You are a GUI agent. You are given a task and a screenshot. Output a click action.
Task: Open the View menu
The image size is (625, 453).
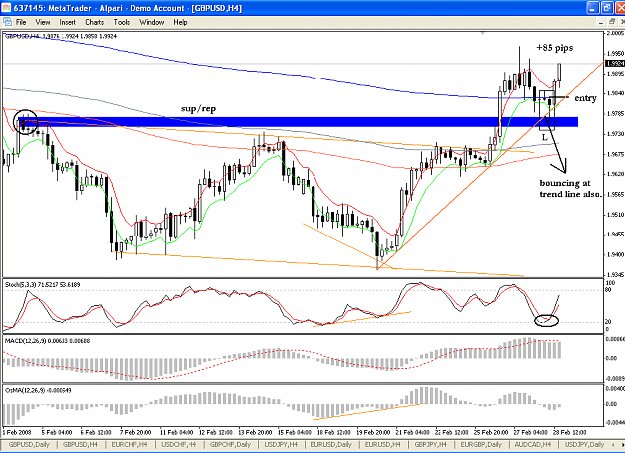coord(43,22)
